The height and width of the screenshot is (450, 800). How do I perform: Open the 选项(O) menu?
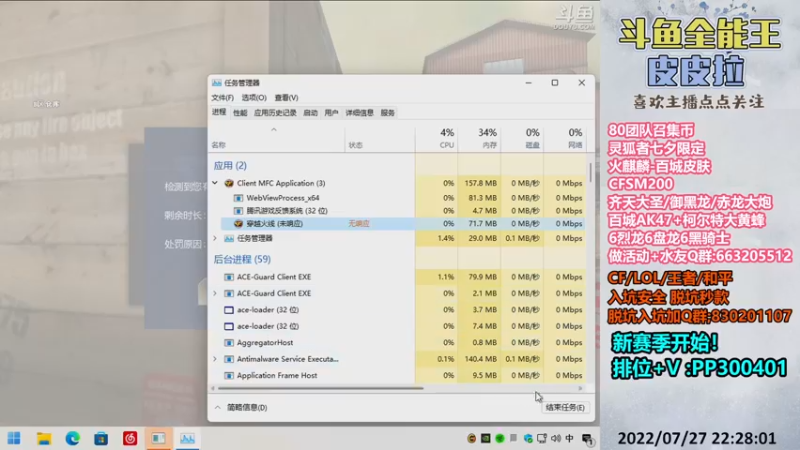tap(254, 97)
